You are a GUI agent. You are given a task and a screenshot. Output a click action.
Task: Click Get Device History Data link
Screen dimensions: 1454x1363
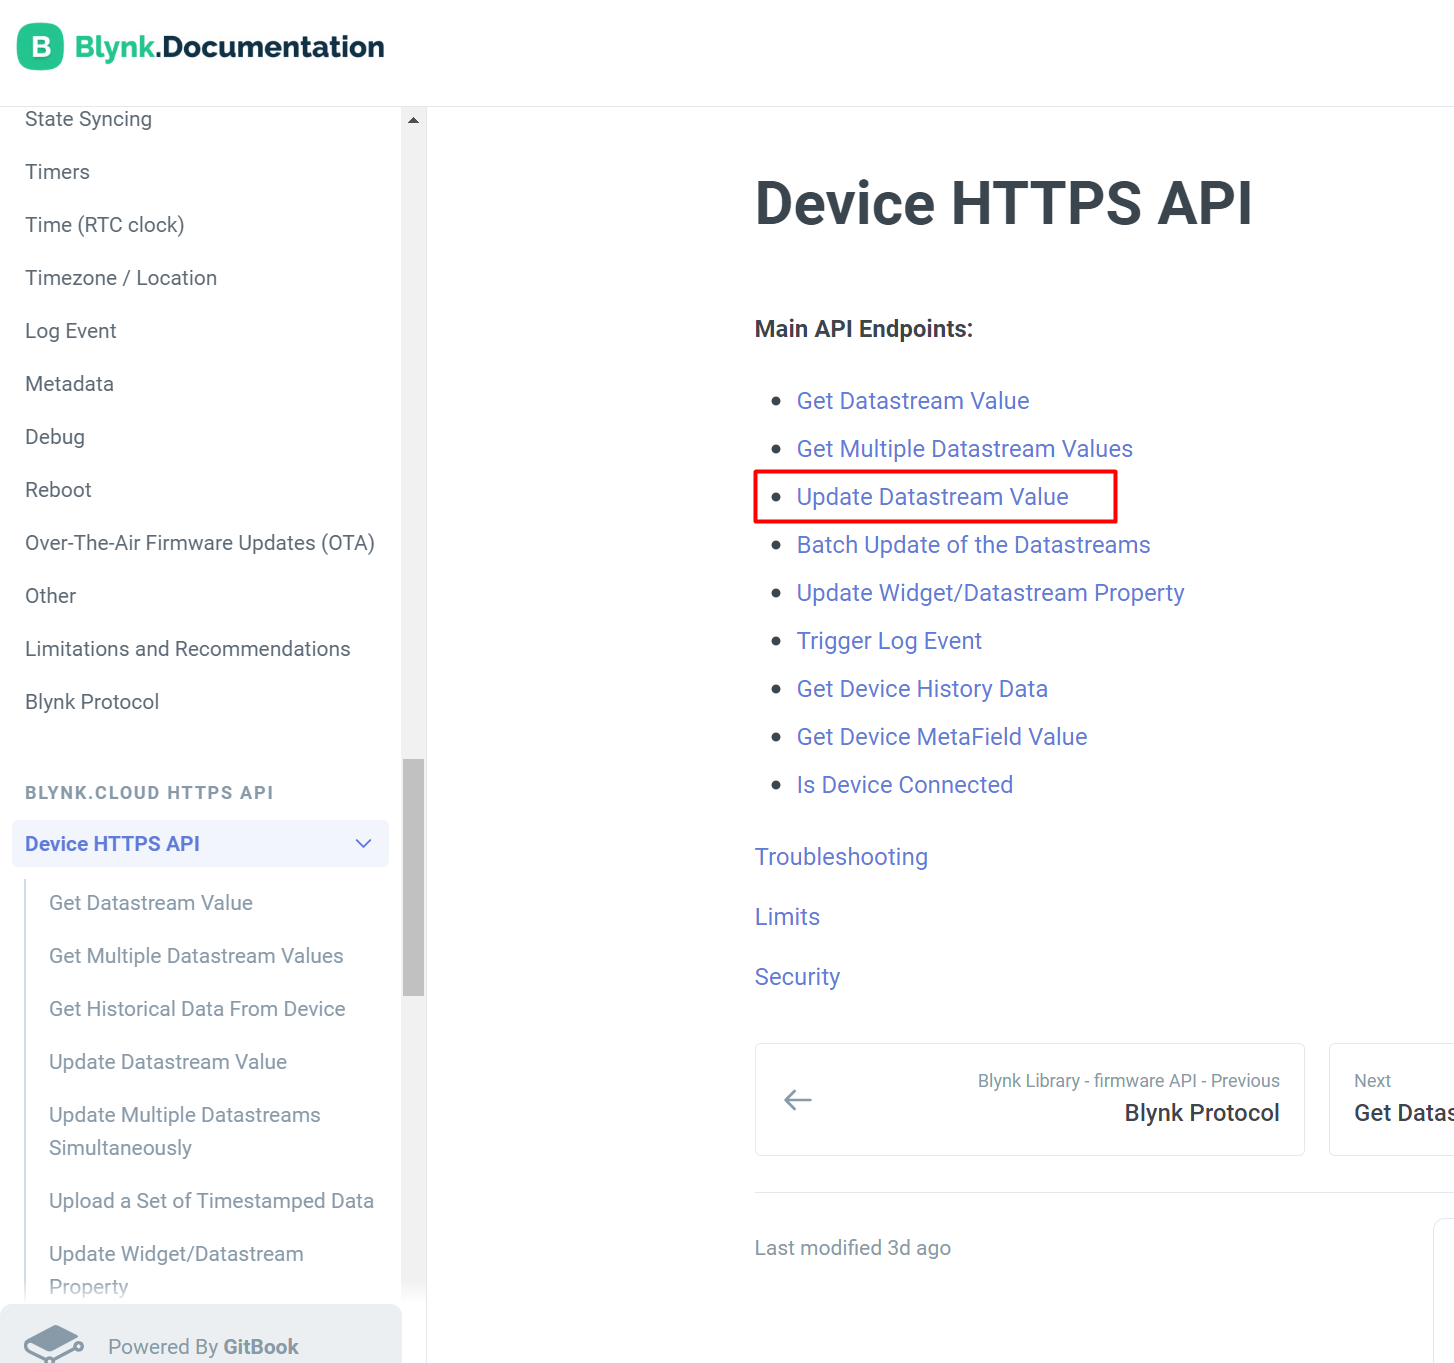click(922, 689)
